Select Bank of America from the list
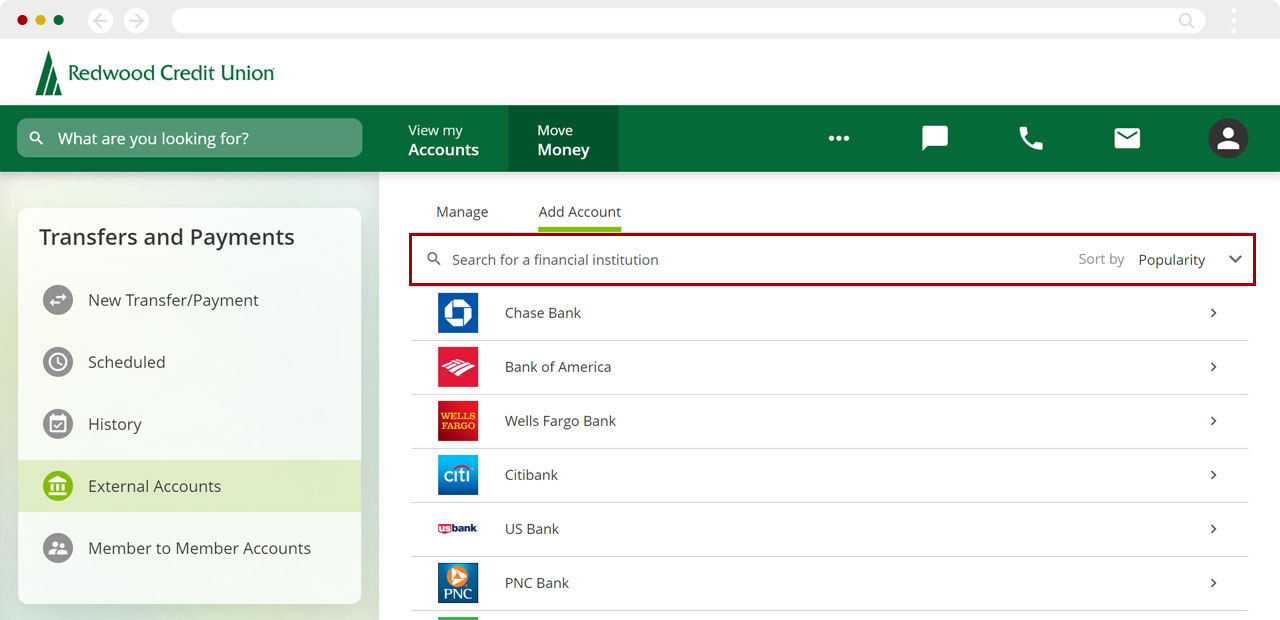1280x620 pixels. (x=829, y=367)
